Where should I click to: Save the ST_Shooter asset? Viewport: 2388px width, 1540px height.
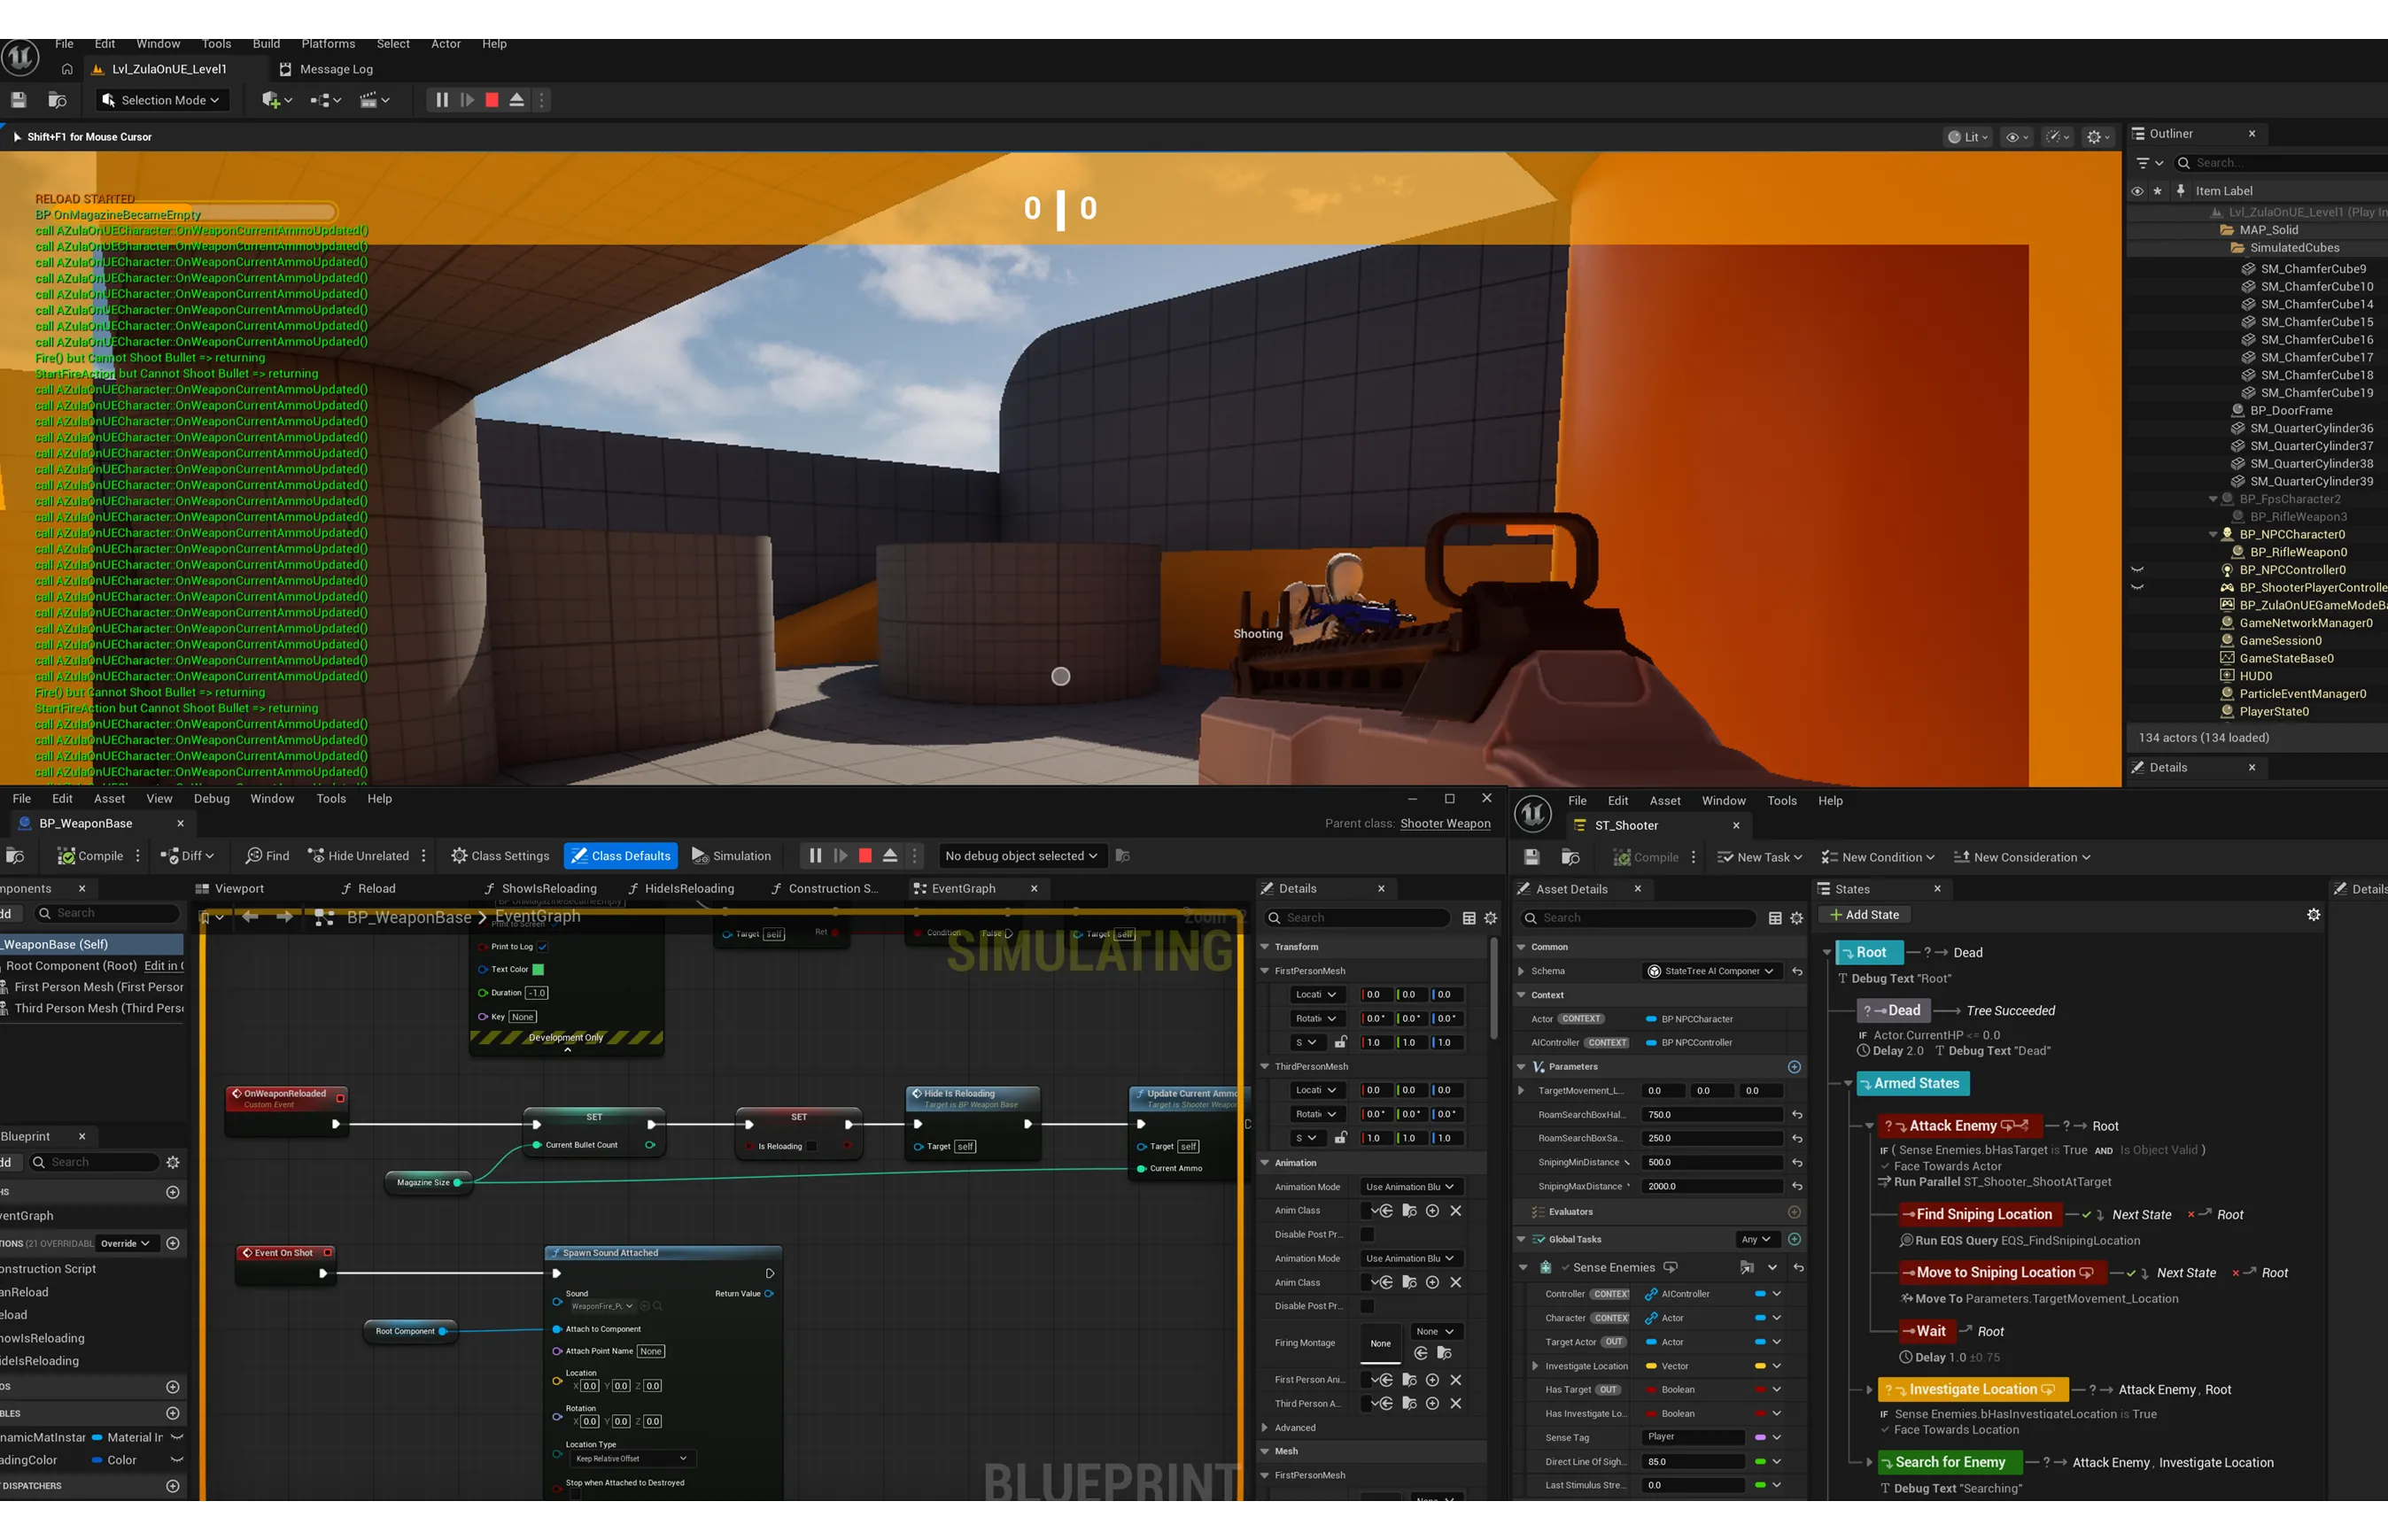[1532, 857]
